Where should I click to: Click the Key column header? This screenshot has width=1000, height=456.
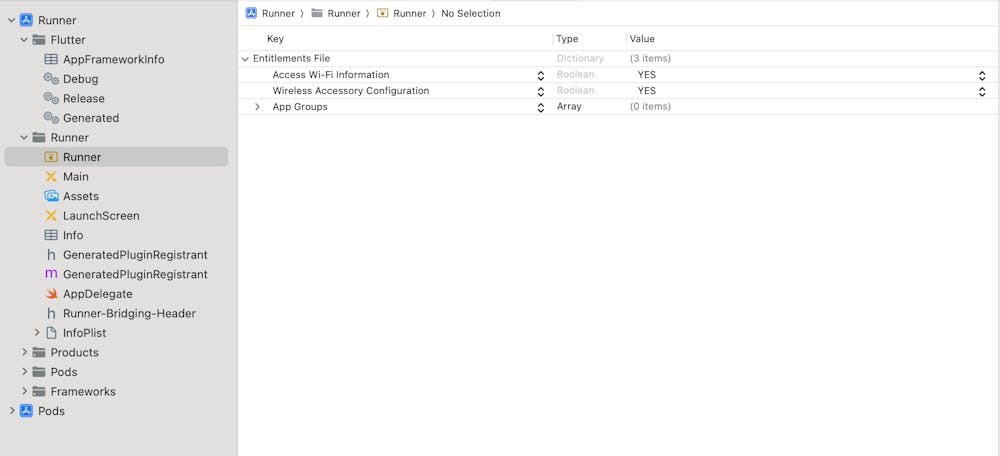click(x=275, y=39)
